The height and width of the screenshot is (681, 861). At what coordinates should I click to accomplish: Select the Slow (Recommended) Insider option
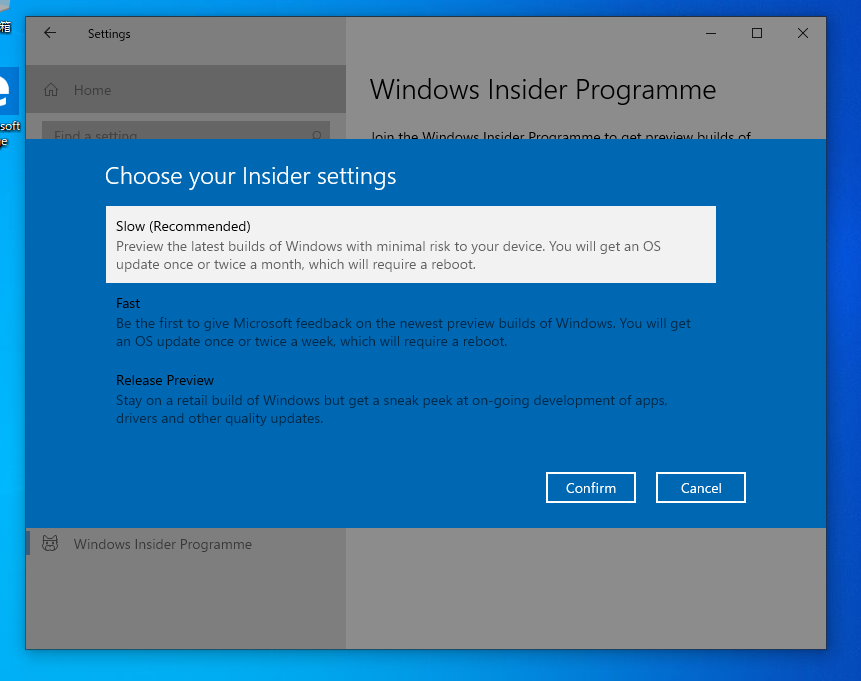tap(411, 244)
